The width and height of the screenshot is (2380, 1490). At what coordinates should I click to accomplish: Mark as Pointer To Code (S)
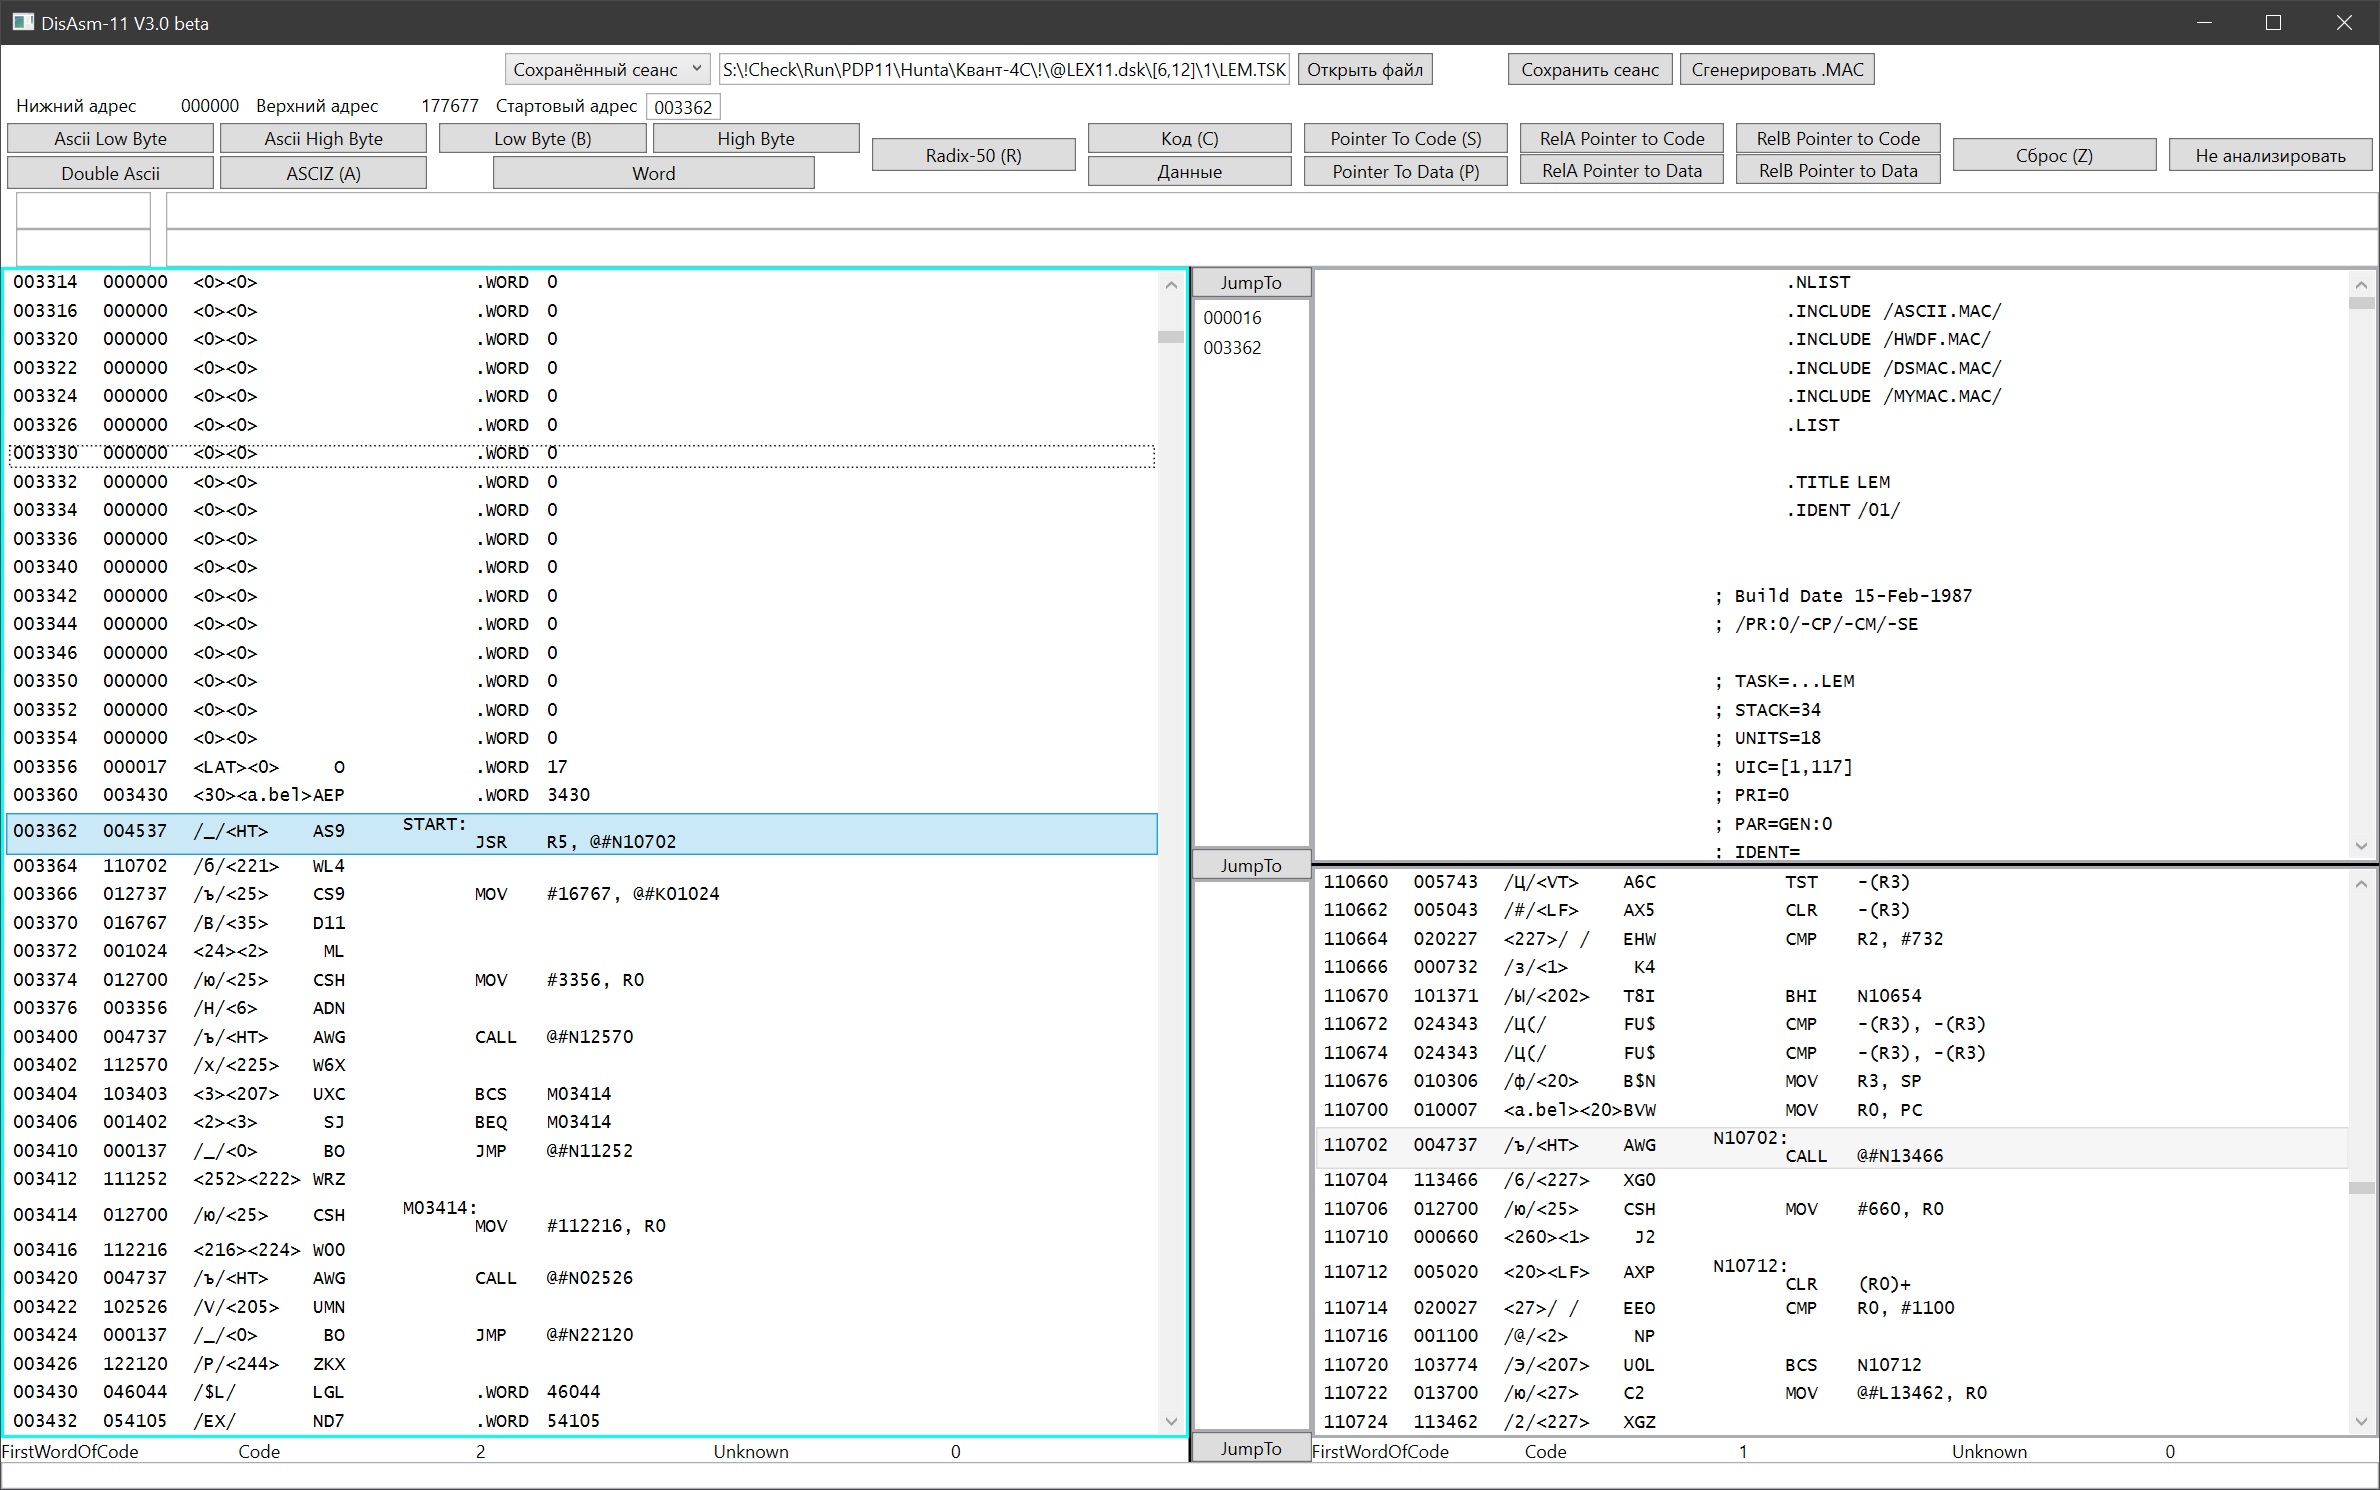[x=1405, y=138]
